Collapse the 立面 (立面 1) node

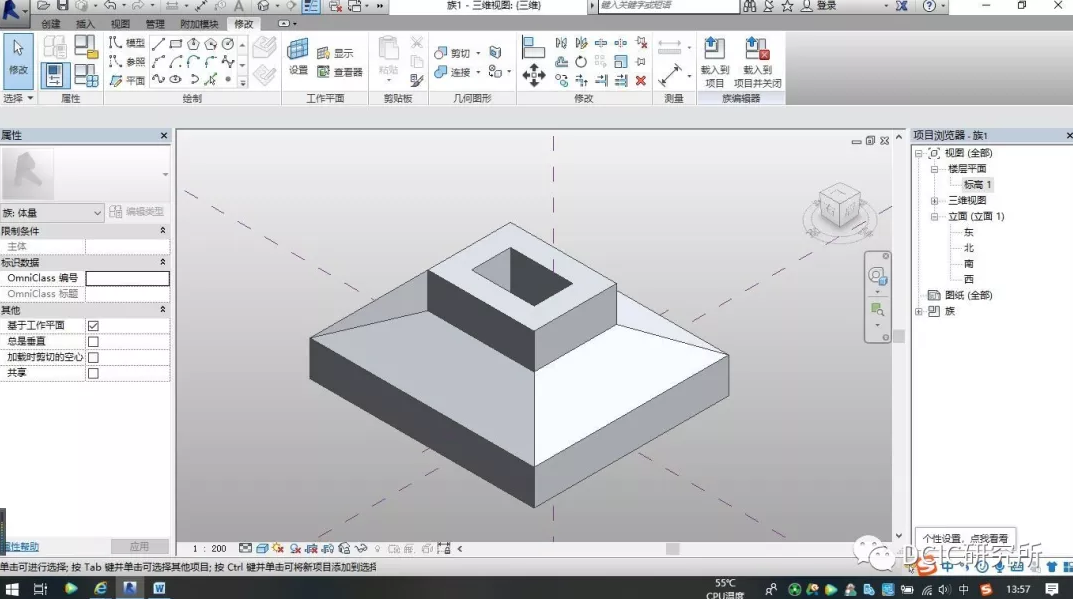point(934,216)
